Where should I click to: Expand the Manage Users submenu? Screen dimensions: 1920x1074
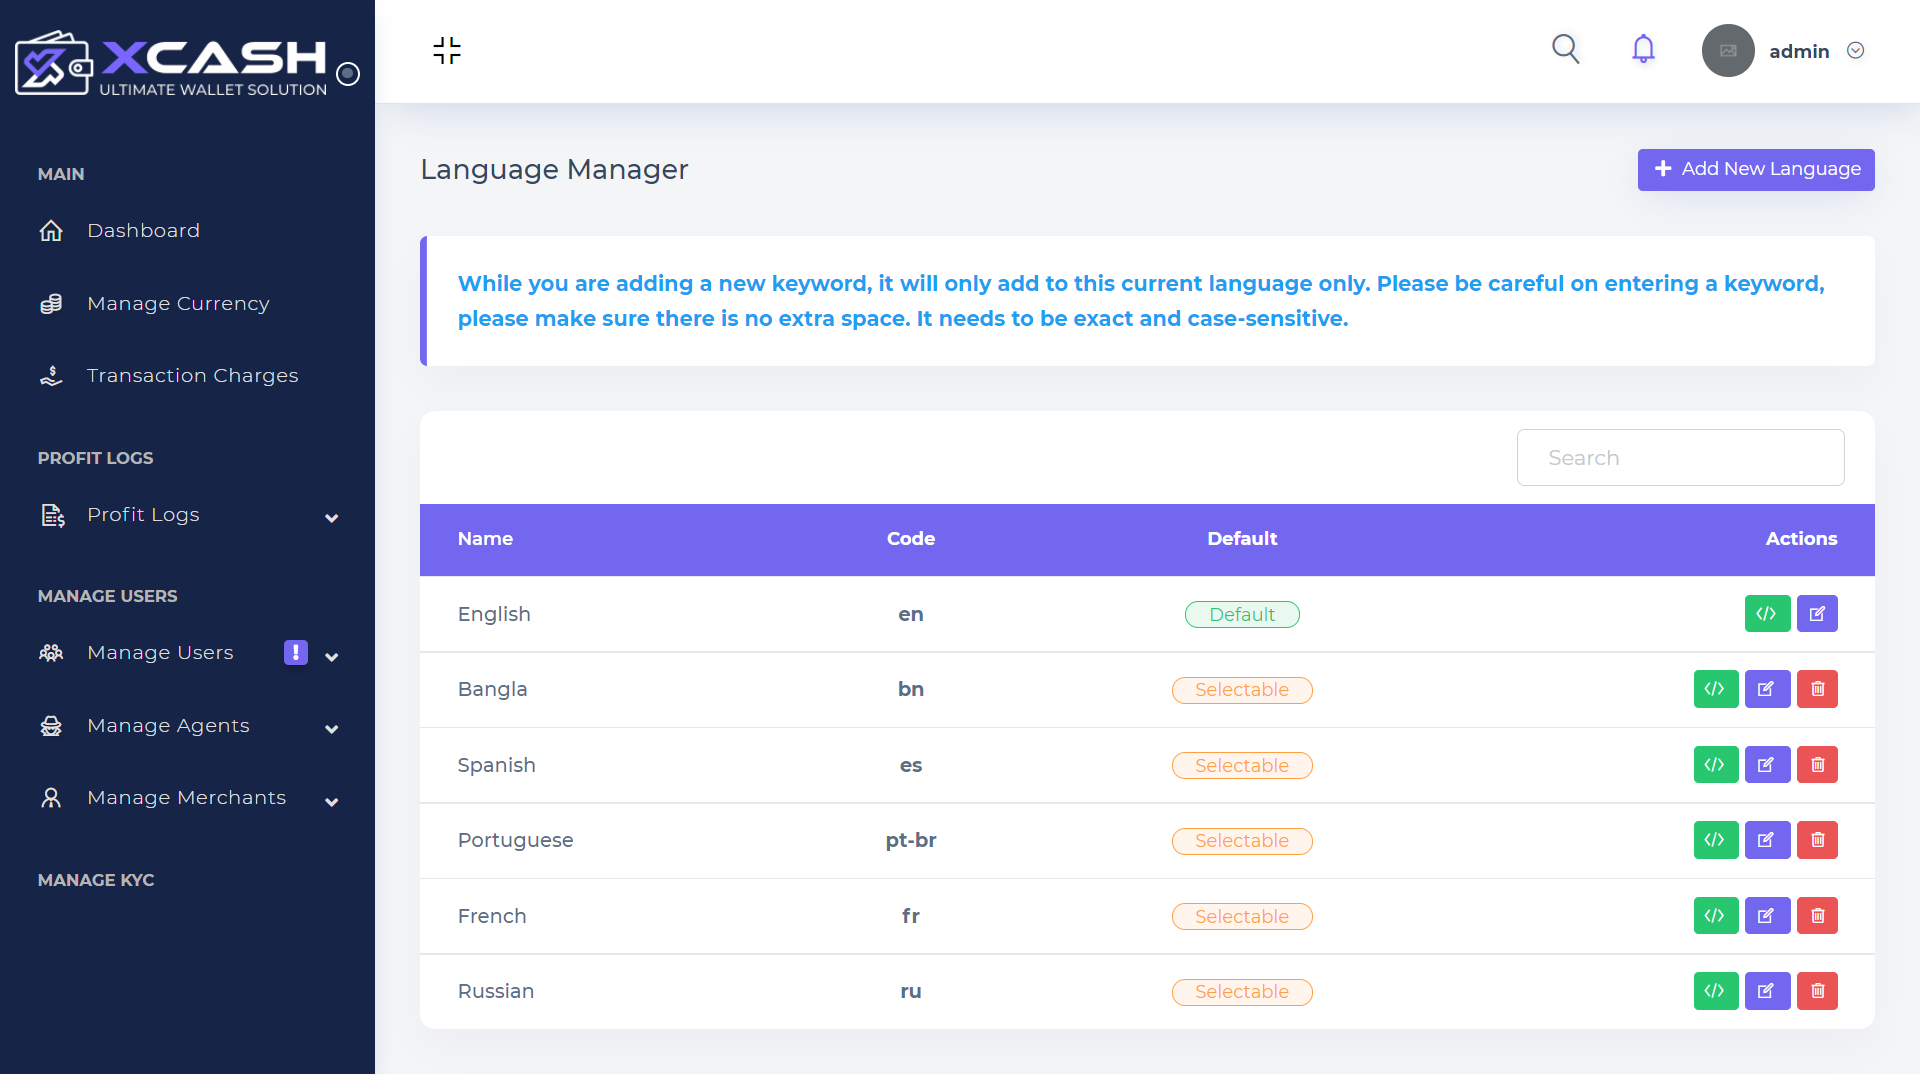(331, 657)
